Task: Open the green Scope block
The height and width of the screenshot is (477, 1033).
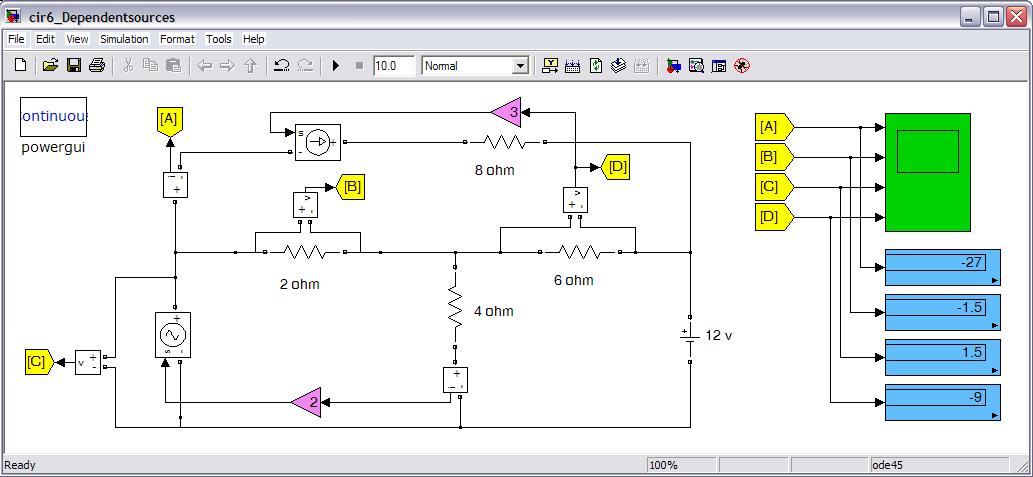Action: click(927, 172)
